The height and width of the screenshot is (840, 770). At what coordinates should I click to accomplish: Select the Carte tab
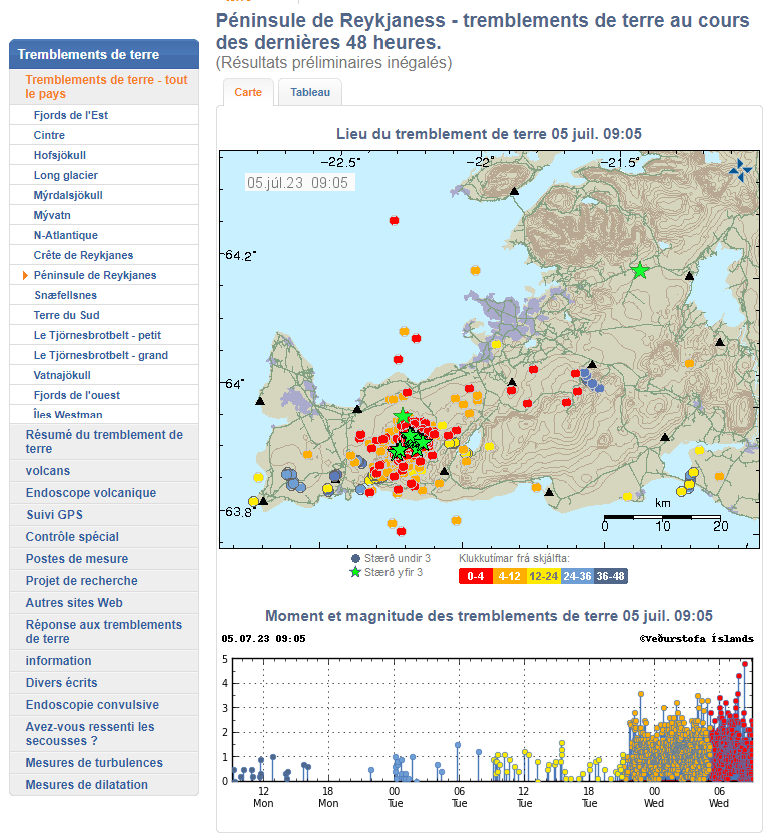point(248,92)
